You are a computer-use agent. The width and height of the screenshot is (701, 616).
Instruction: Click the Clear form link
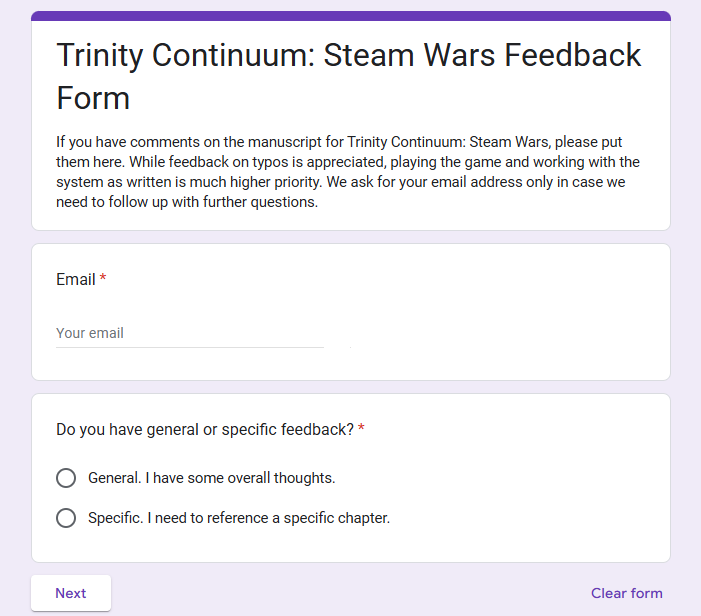point(626,593)
